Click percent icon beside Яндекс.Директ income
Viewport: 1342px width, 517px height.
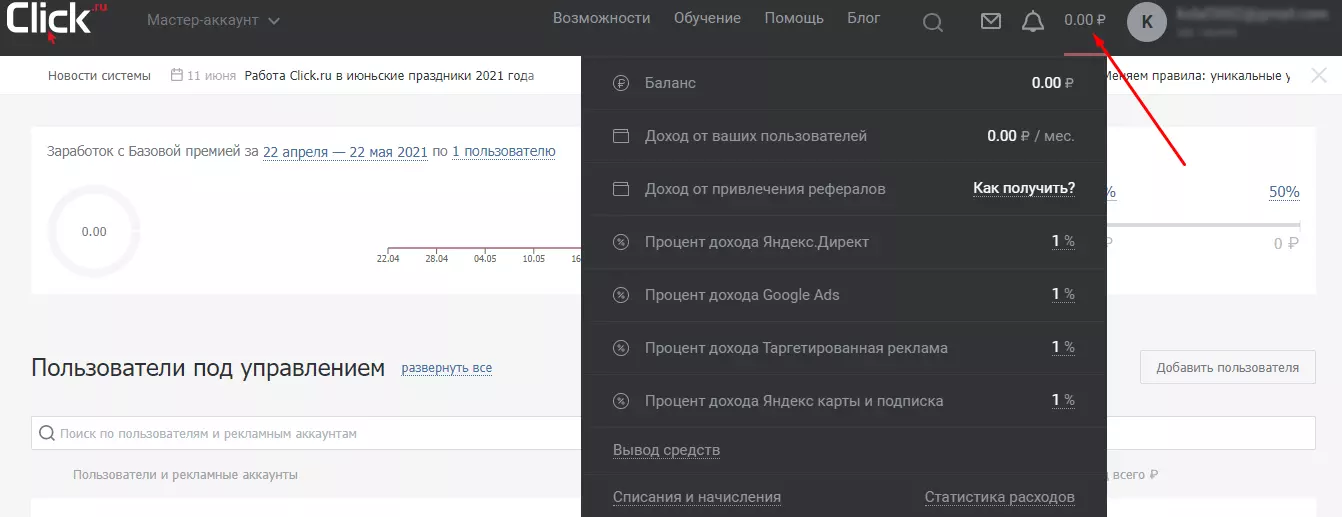pyautogui.click(x=621, y=242)
